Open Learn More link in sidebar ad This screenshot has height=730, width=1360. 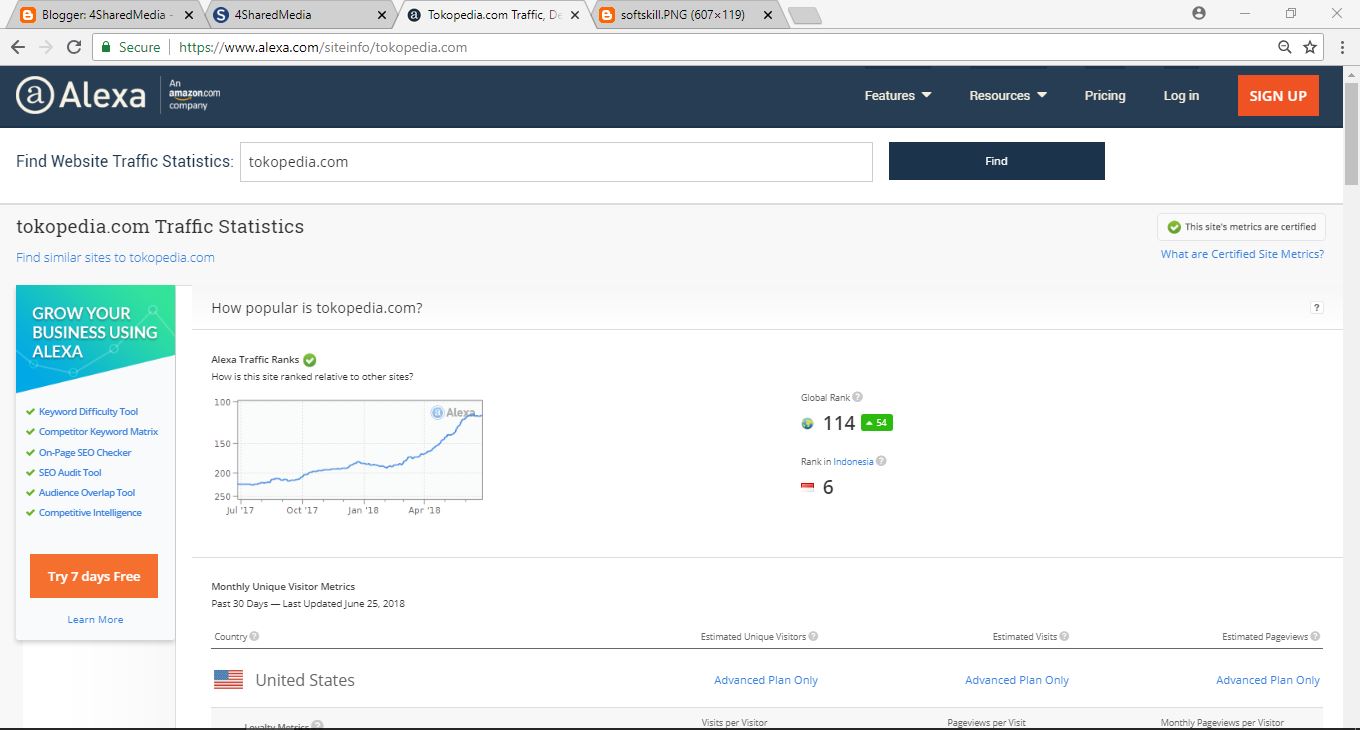95,620
